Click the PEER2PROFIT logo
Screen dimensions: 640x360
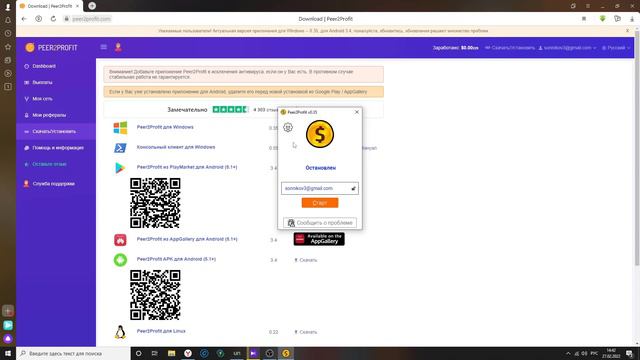[x=51, y=48]
